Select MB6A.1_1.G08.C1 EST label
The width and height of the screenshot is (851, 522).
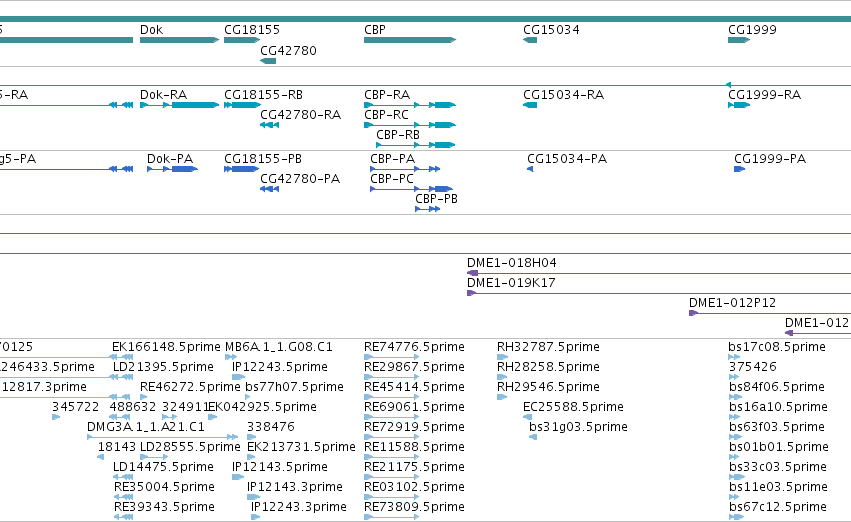tap(278, 347)
